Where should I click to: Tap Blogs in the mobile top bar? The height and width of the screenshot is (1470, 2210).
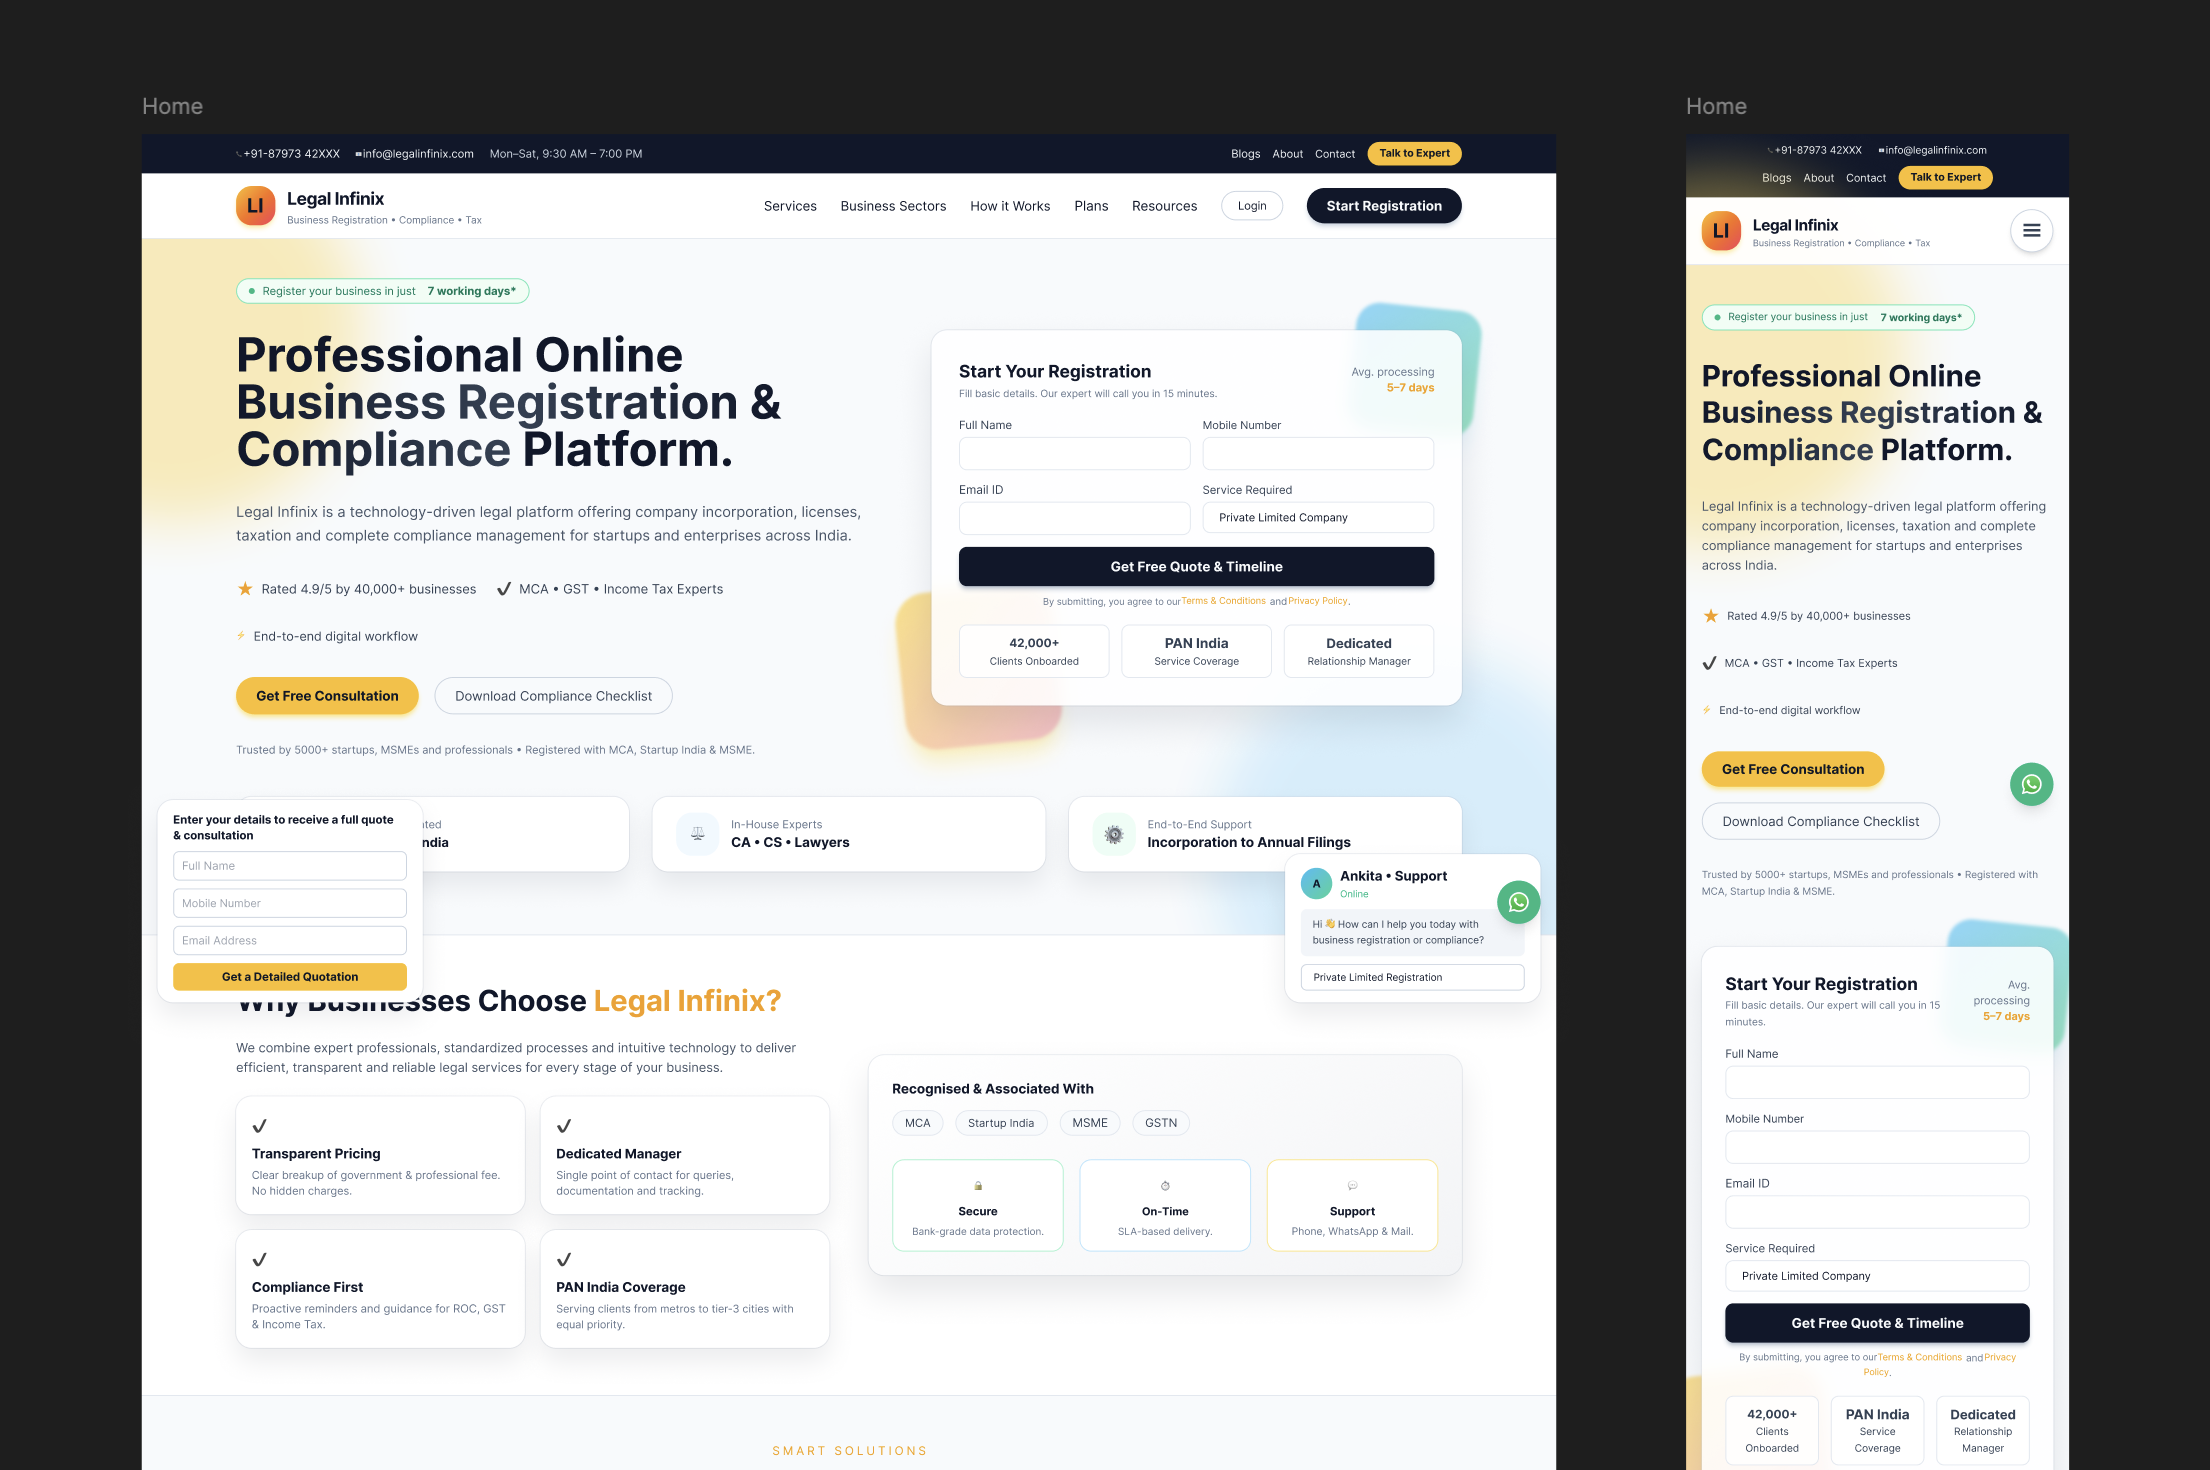click(x=1776, y=178)
